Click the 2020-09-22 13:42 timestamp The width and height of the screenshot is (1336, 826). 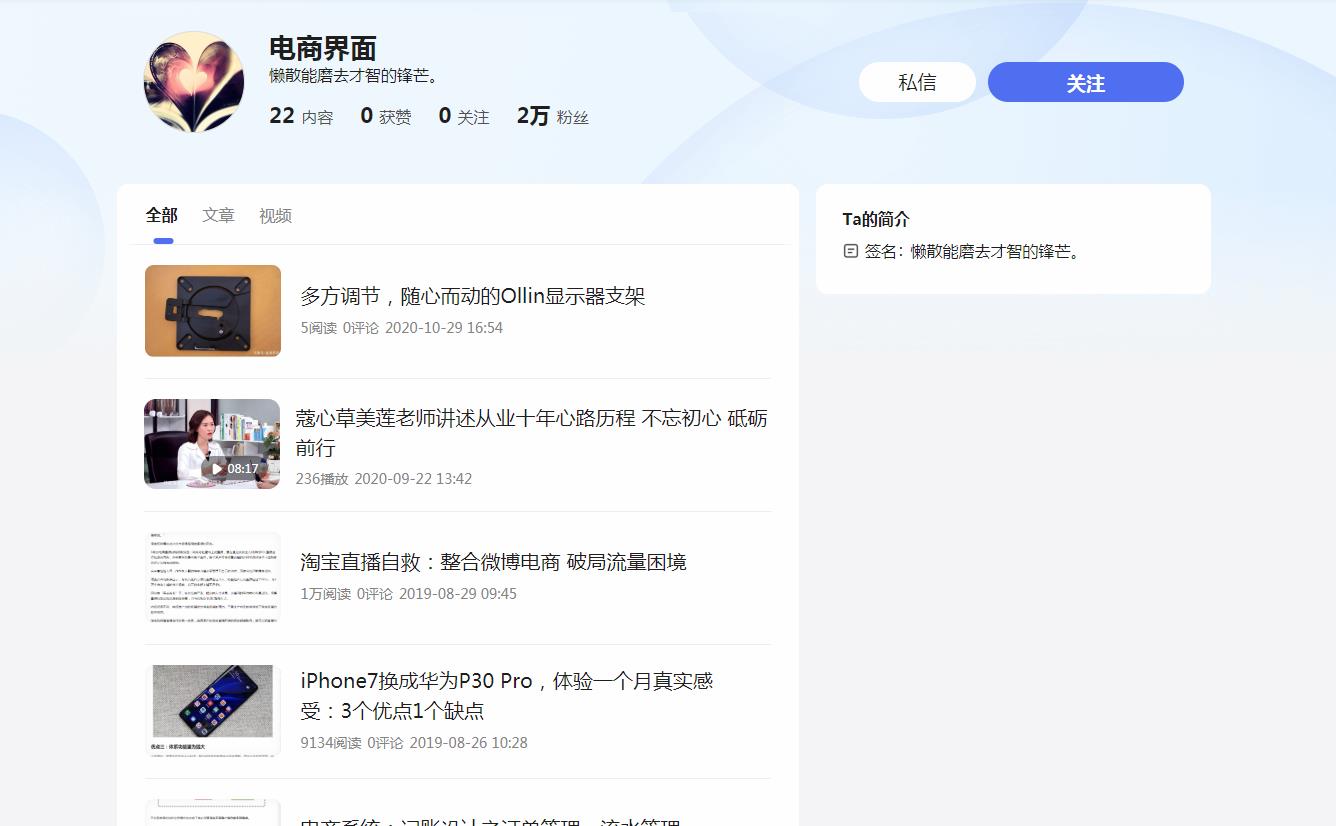click(413, 478)
